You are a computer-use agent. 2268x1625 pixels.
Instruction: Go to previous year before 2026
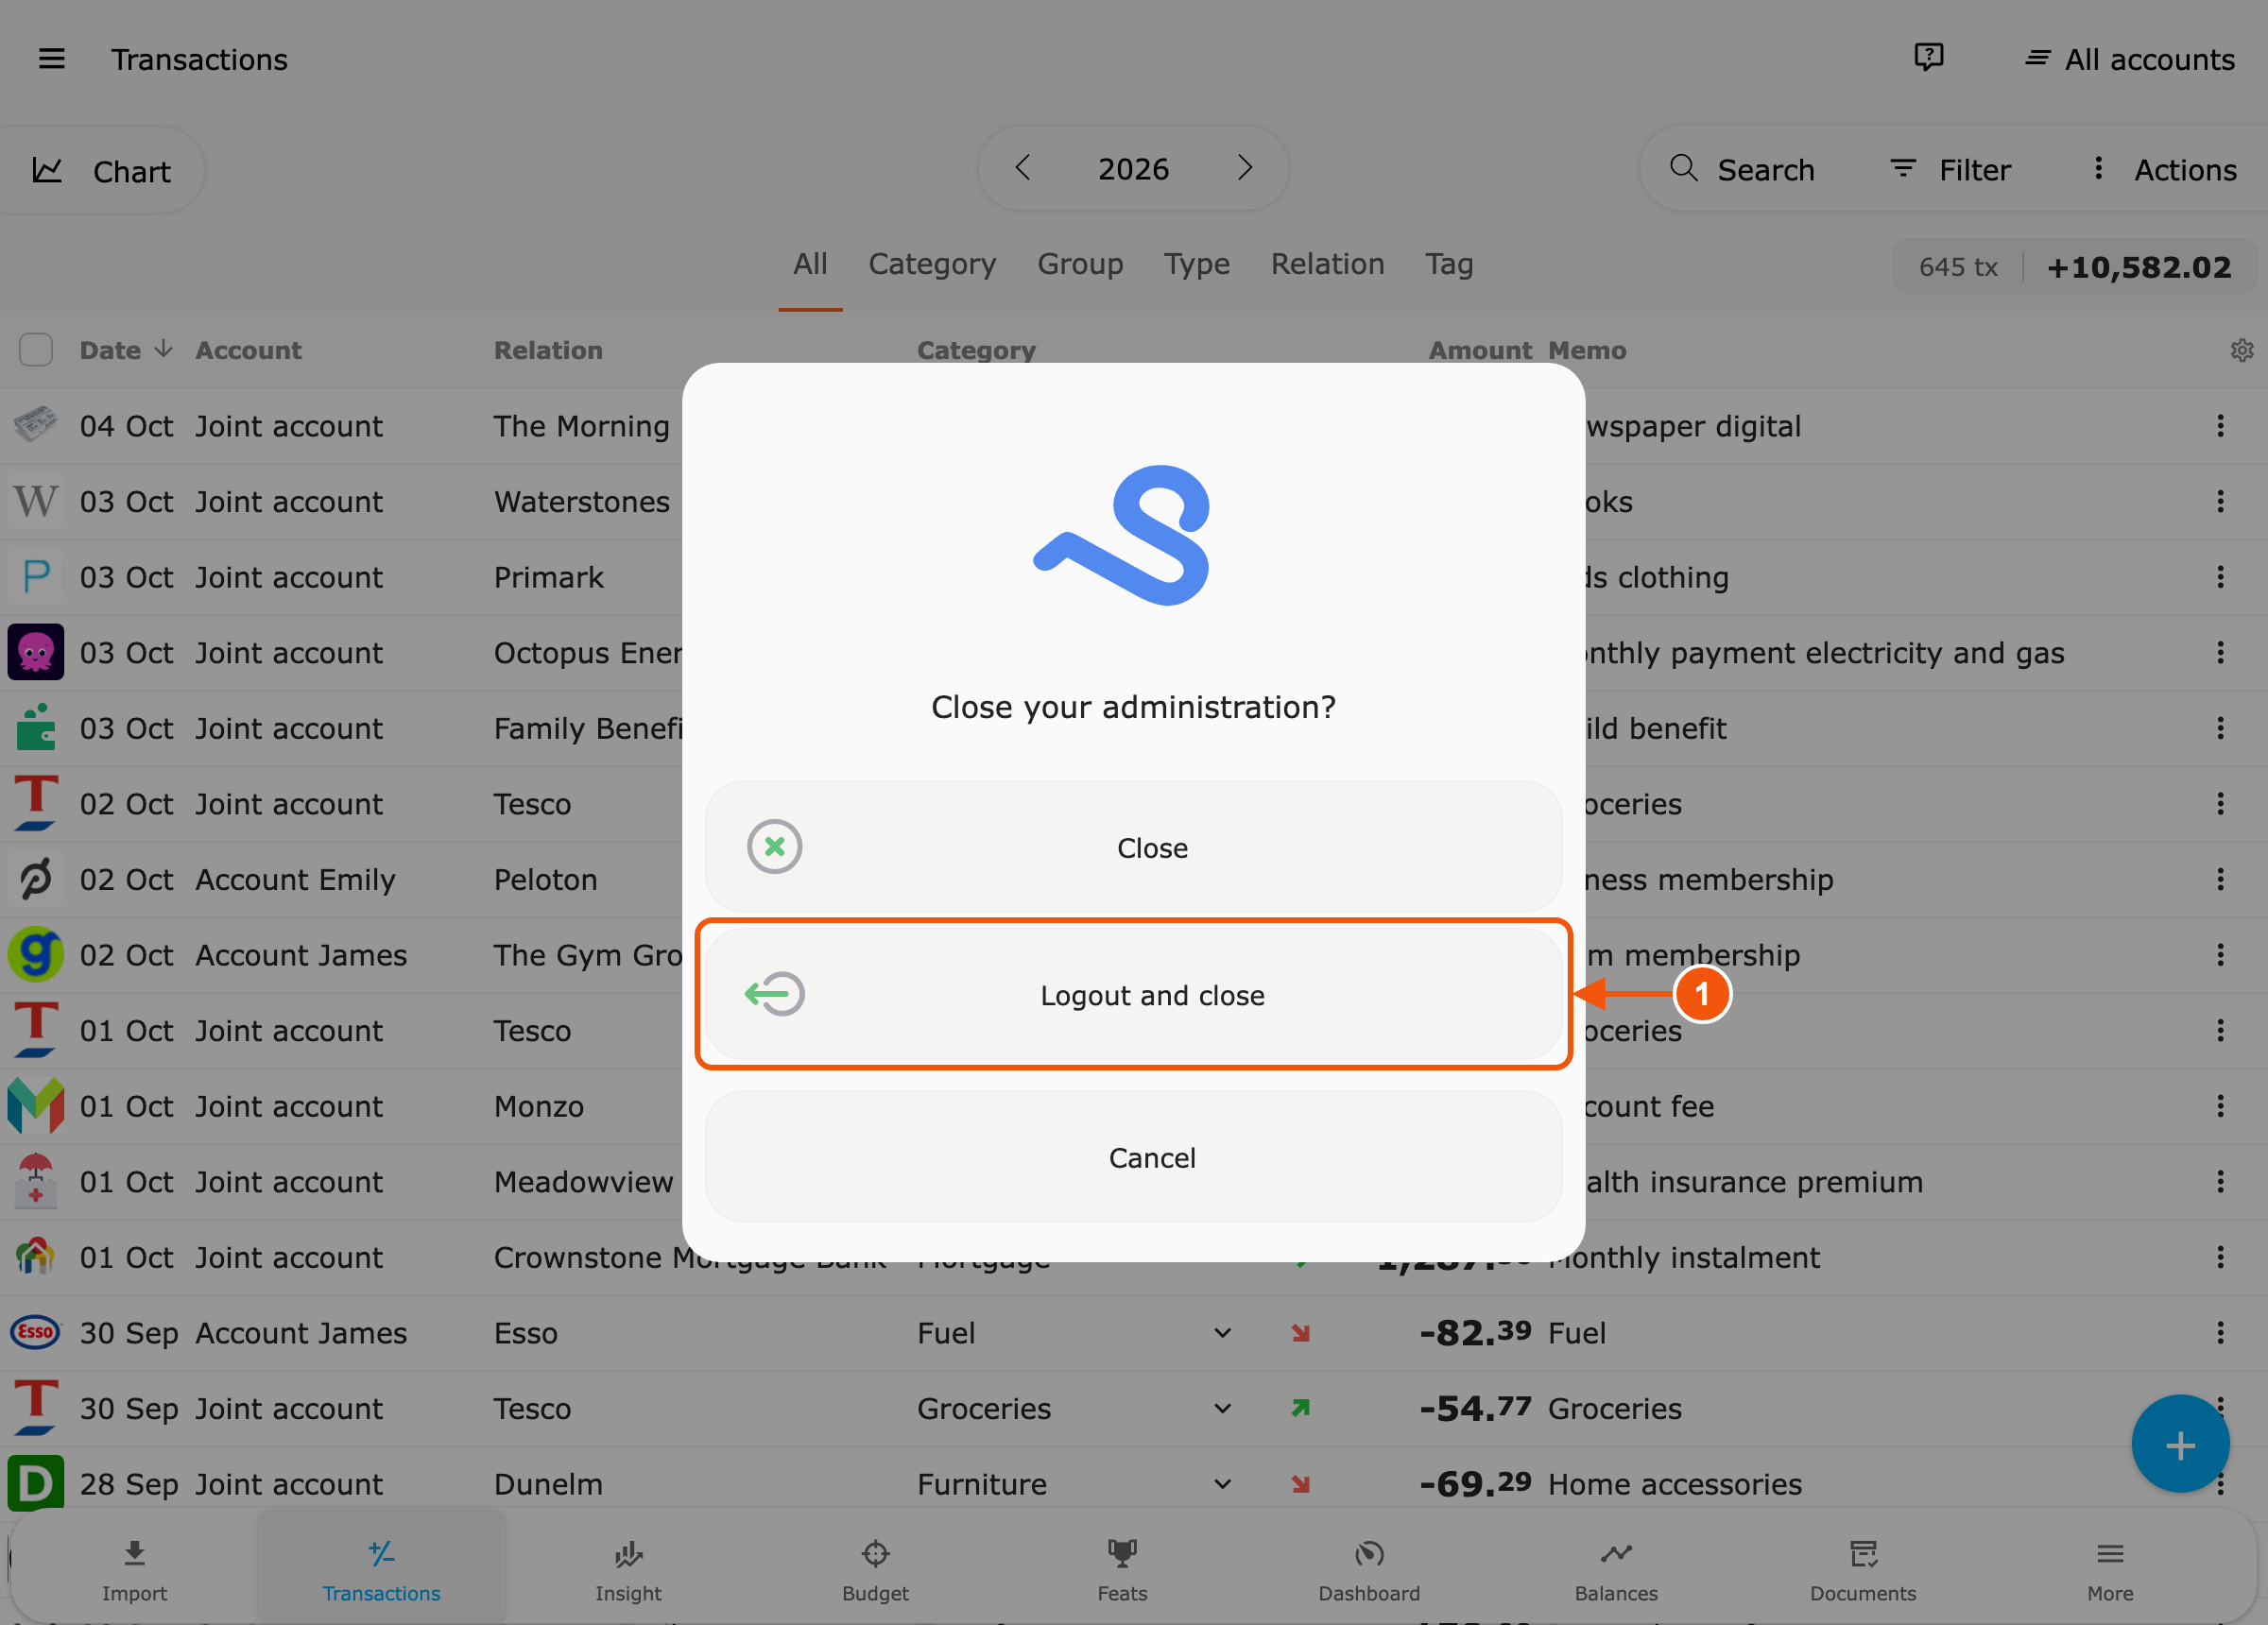click(x=1022, y=168)
